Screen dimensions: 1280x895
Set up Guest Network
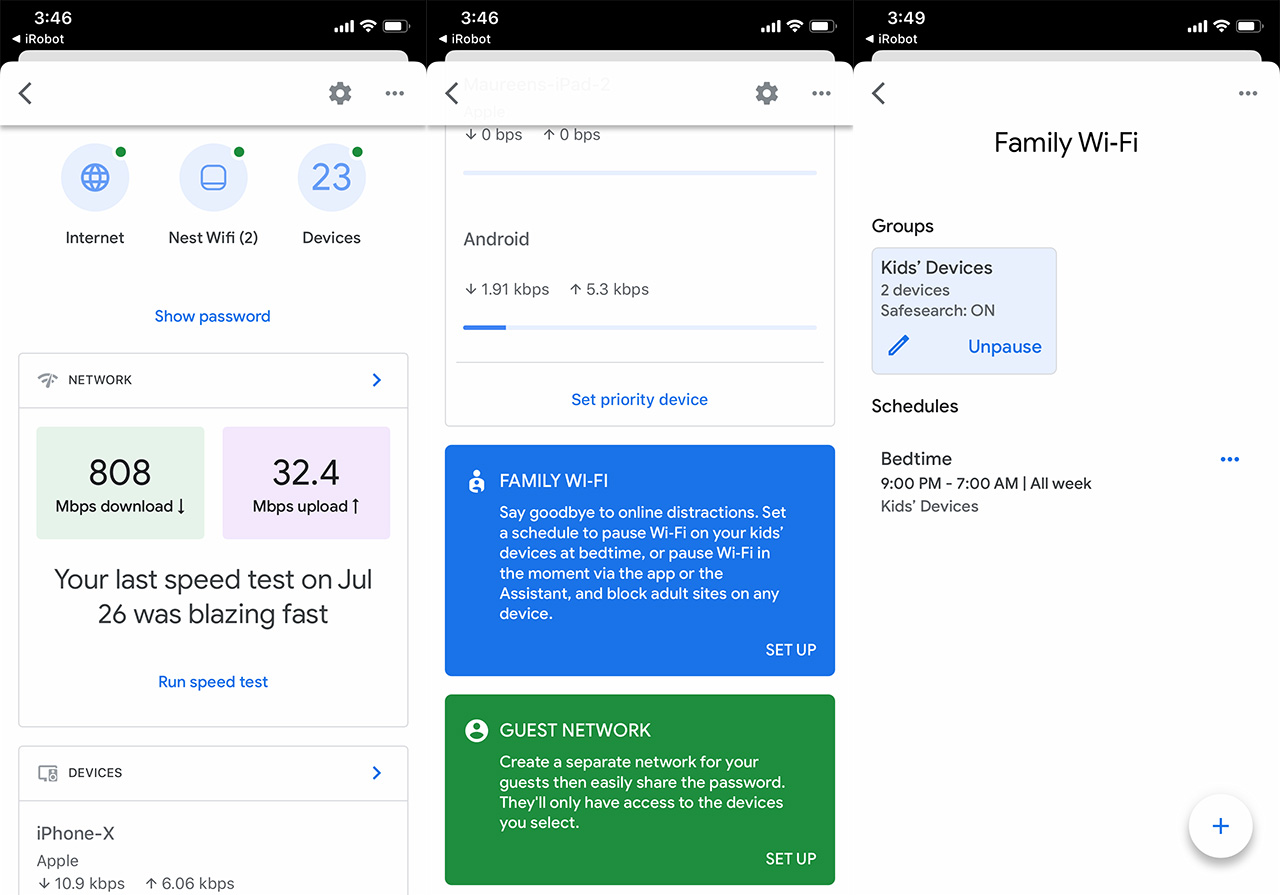[x=791, y=859]
